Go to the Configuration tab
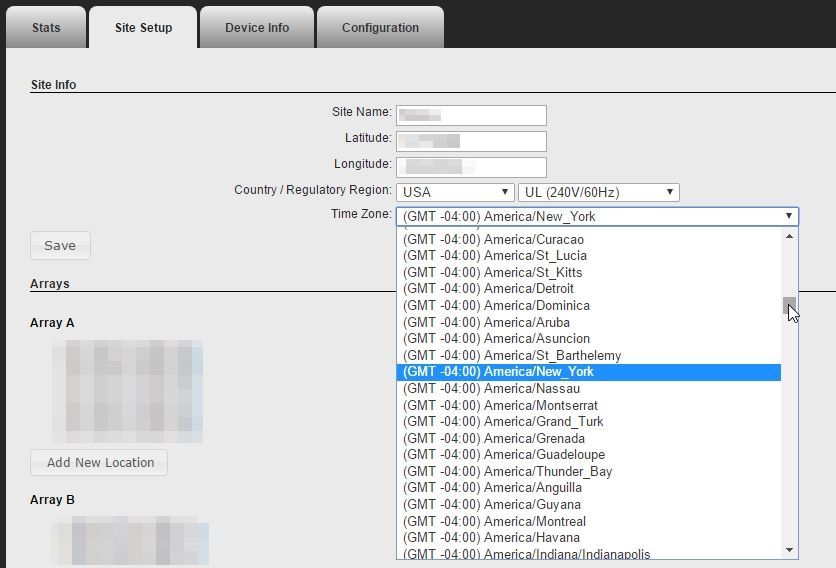 click(380, 28)
